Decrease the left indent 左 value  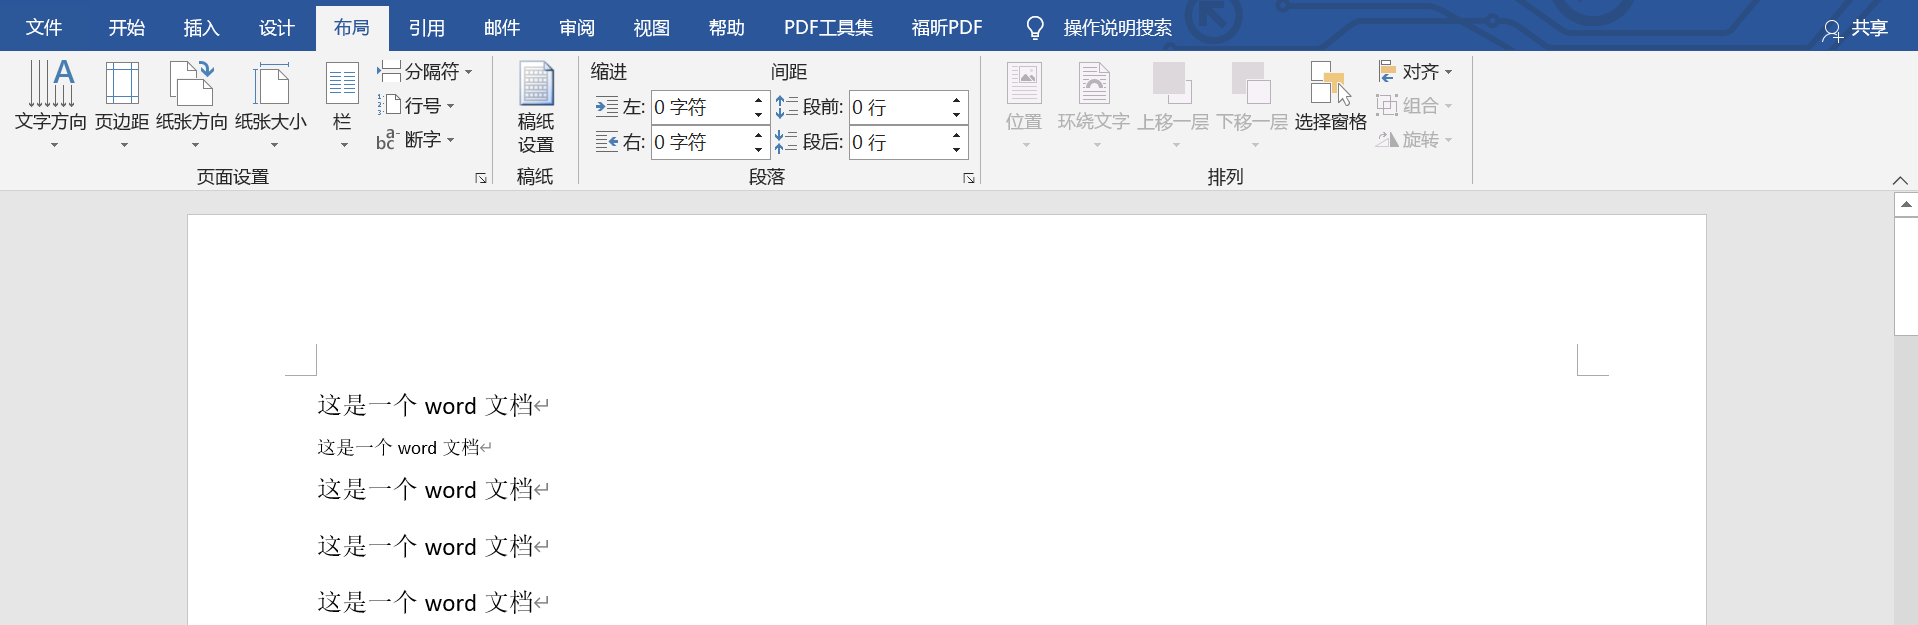(x=759, y=114)
